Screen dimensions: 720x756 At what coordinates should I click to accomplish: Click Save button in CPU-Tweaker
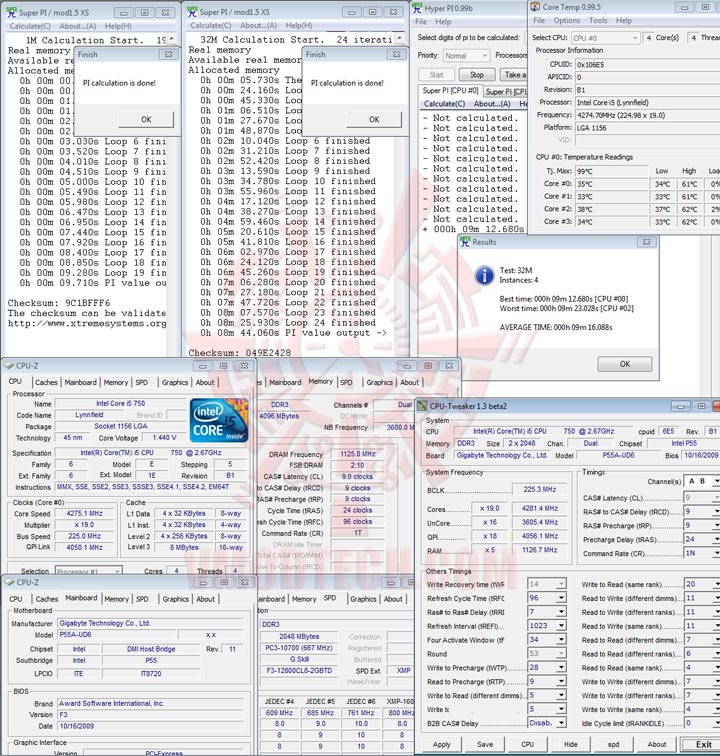click(x=485, y=744)
